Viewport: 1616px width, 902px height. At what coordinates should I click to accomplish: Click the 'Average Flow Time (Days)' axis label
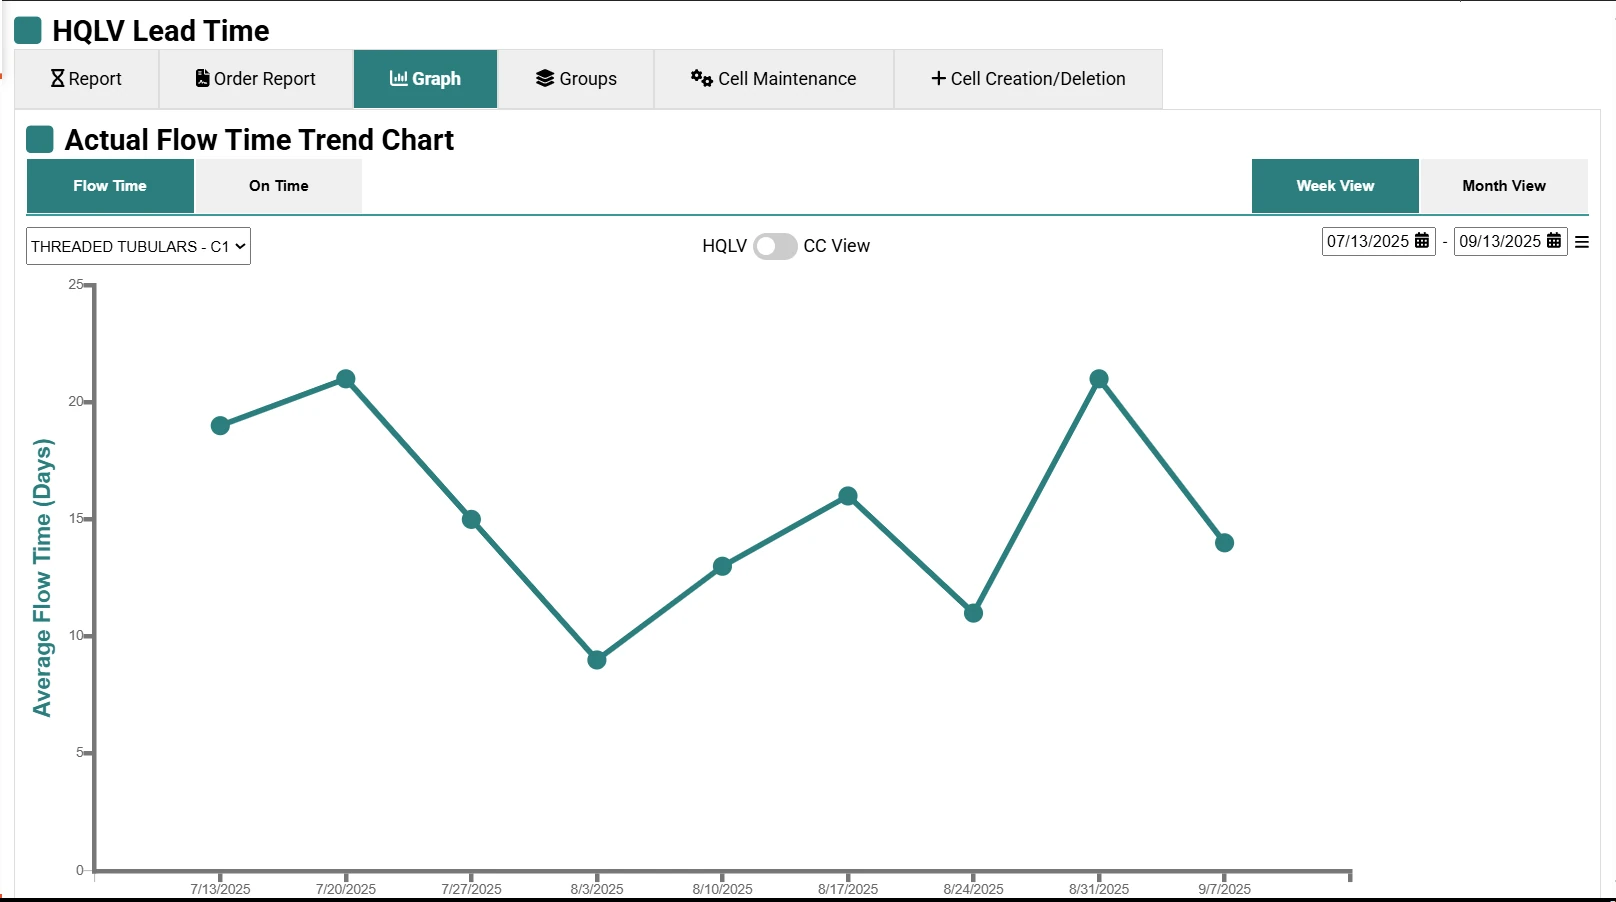[x=42, y=578]
